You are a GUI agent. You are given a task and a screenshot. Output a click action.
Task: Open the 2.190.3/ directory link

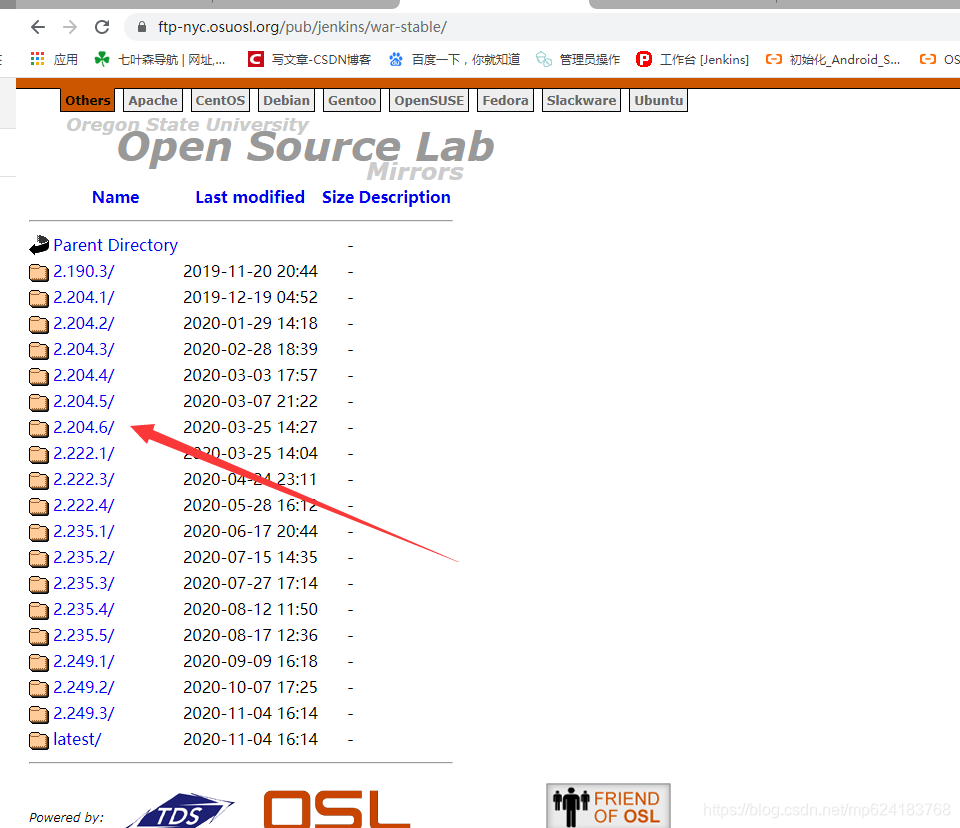[x=83, y=271]
